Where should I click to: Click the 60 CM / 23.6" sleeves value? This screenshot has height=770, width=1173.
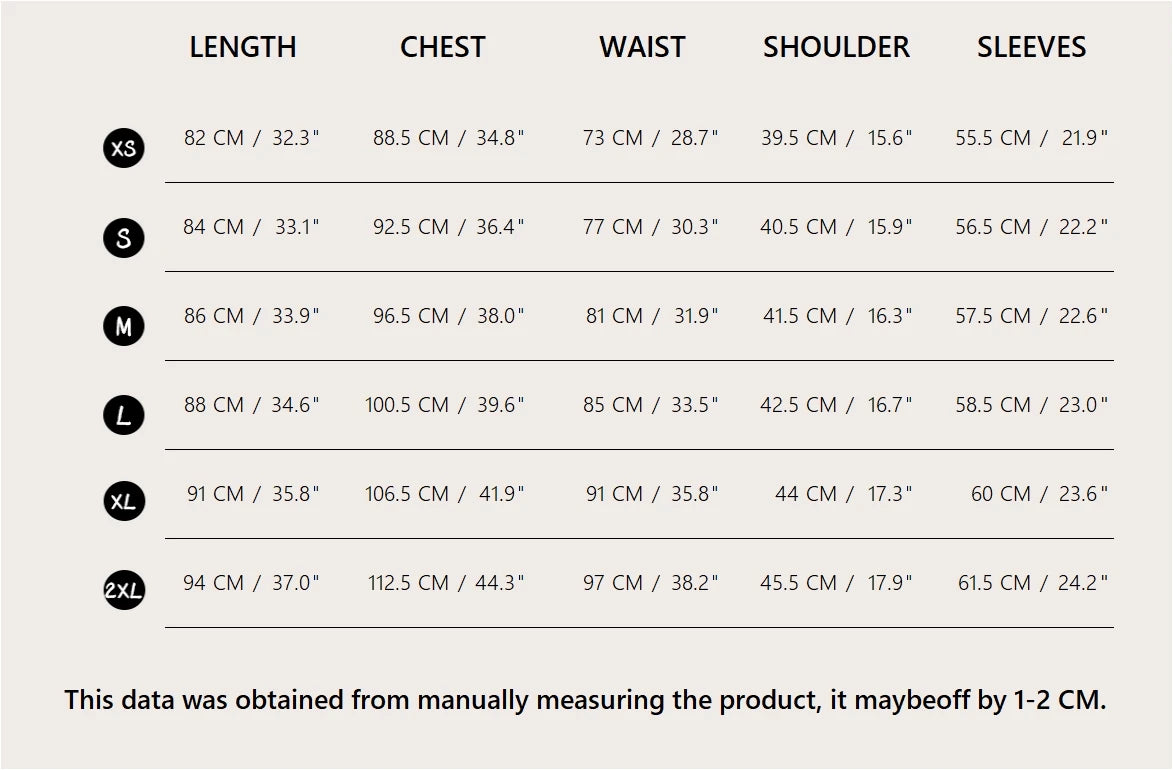pos(1039,494)
